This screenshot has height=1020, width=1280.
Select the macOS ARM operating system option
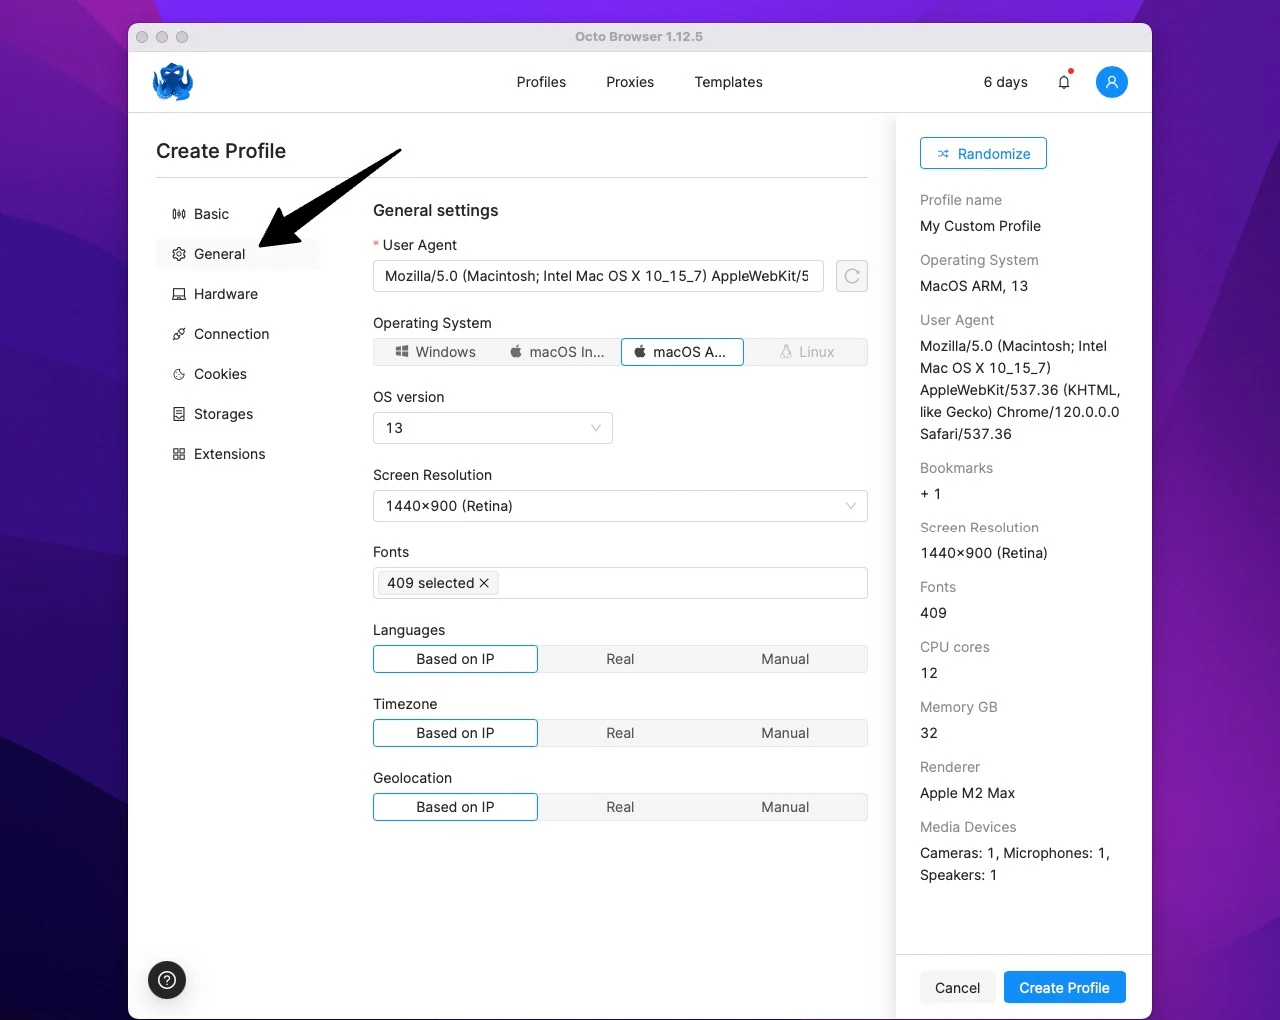point(682,351)
